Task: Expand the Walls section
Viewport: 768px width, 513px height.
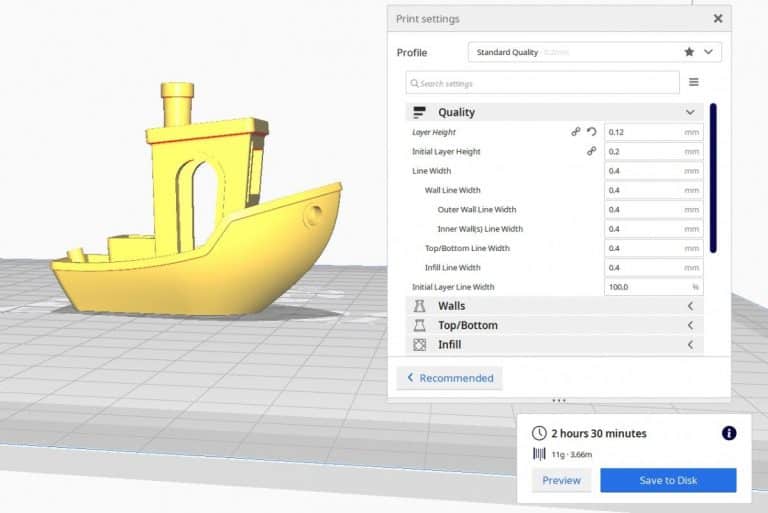Action: pos(554,306)
